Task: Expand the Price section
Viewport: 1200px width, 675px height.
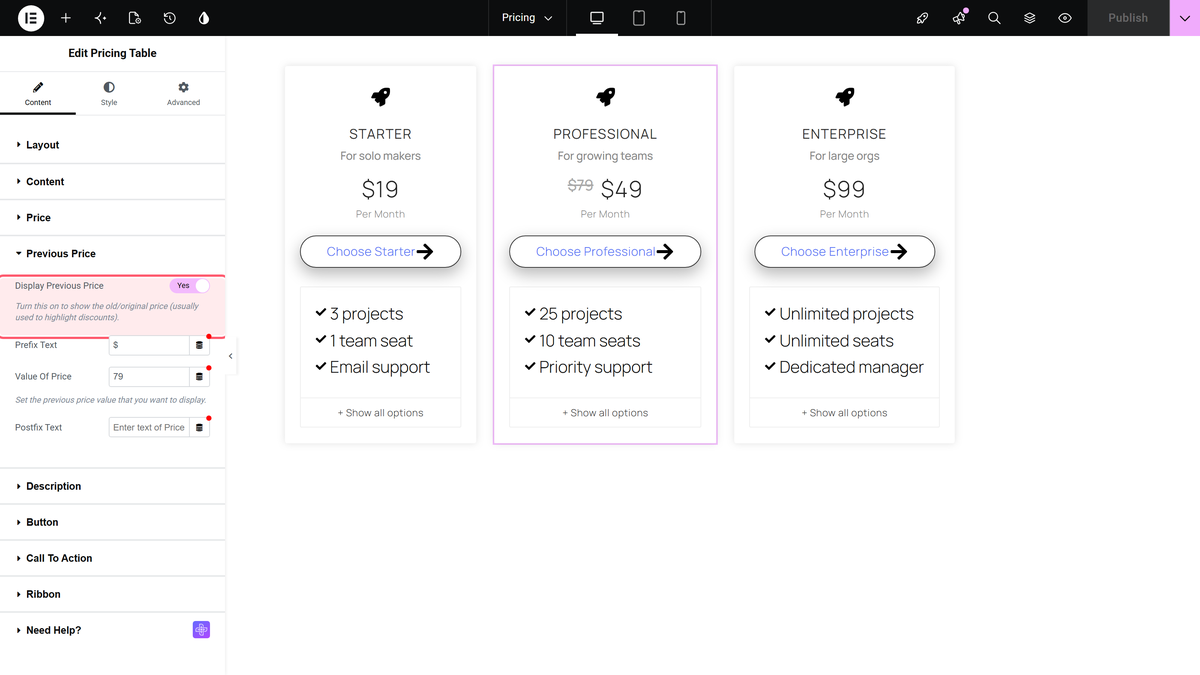Action: [x=113, y=218]
